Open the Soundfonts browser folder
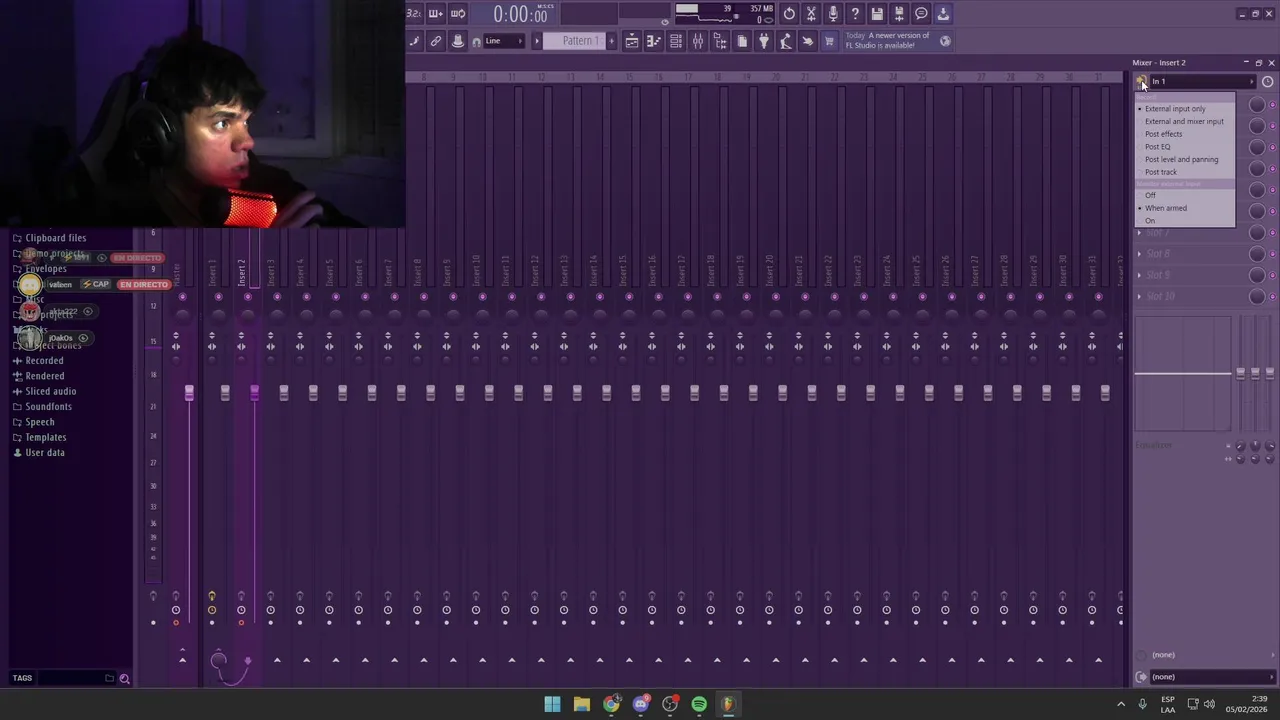1280x720 pixels. (x=48, y=407)
